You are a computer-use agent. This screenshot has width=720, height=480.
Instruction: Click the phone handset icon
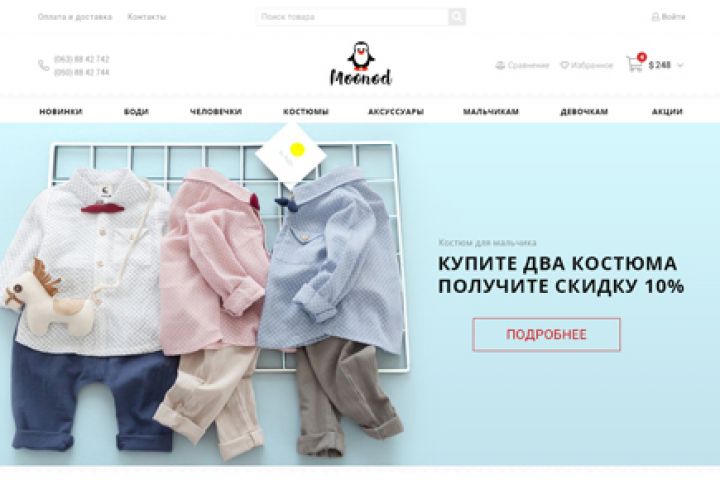pyautogui.click(x=44, y=66)
